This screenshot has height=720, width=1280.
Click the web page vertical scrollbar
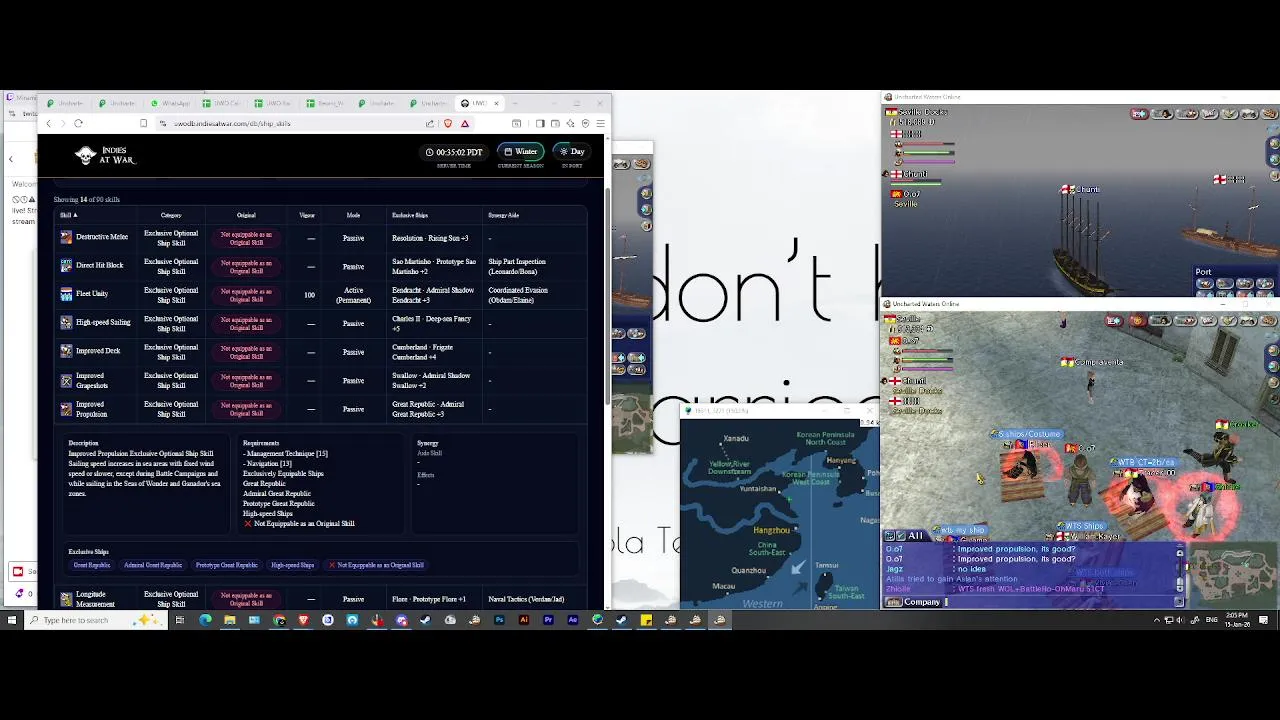click(606, 295)
